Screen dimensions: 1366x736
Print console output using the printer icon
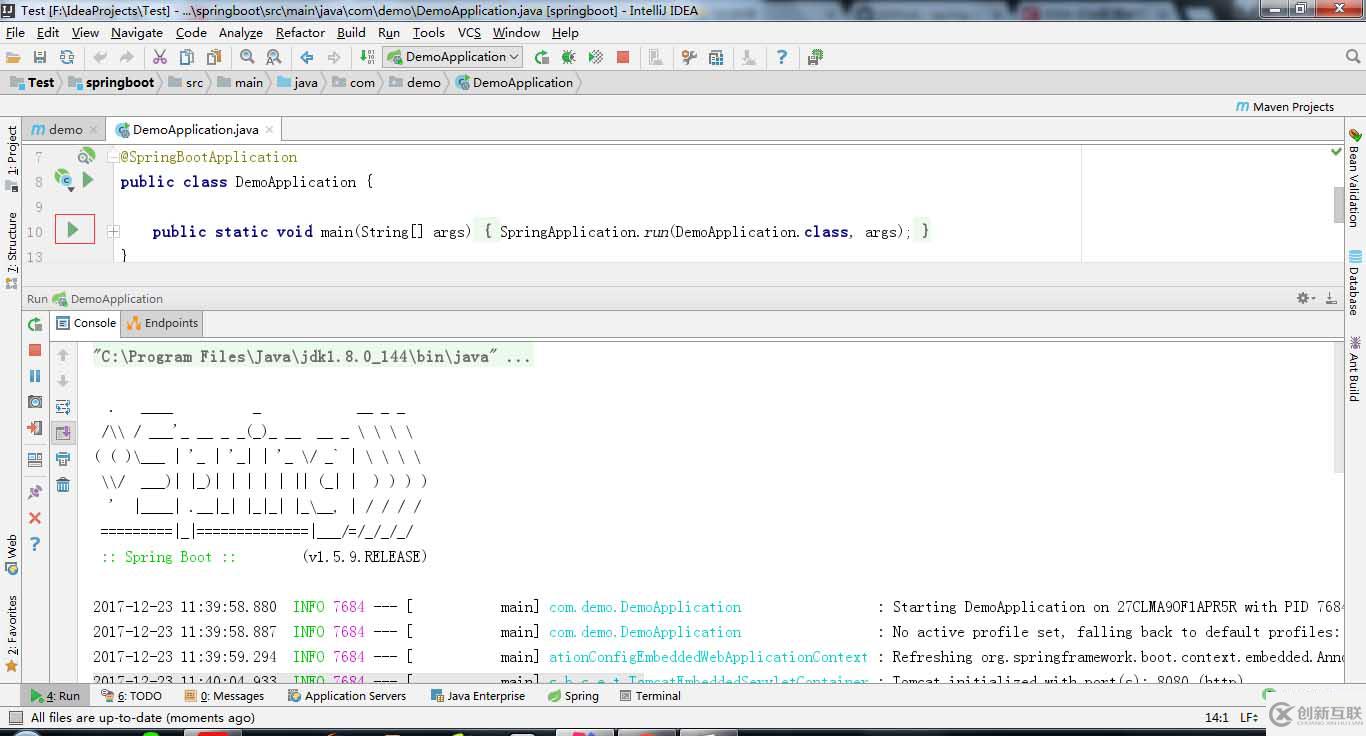pos(63,459)
